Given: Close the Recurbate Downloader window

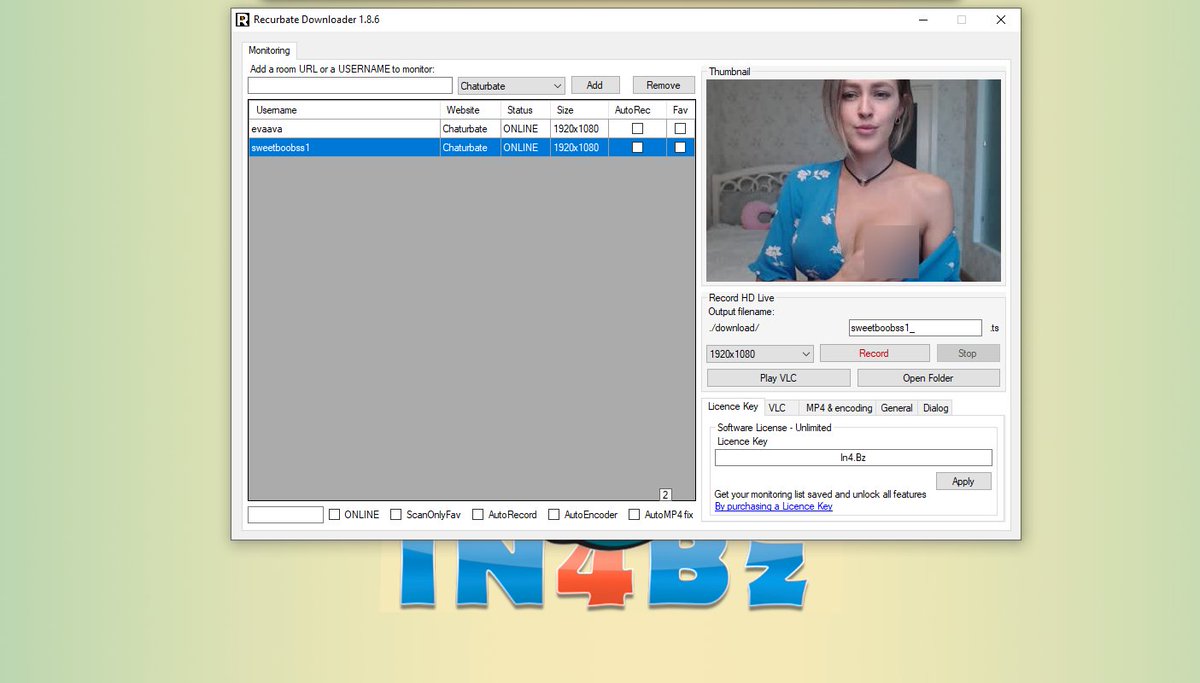Looking at the screenshot, I should click(x=1001, y=19).
